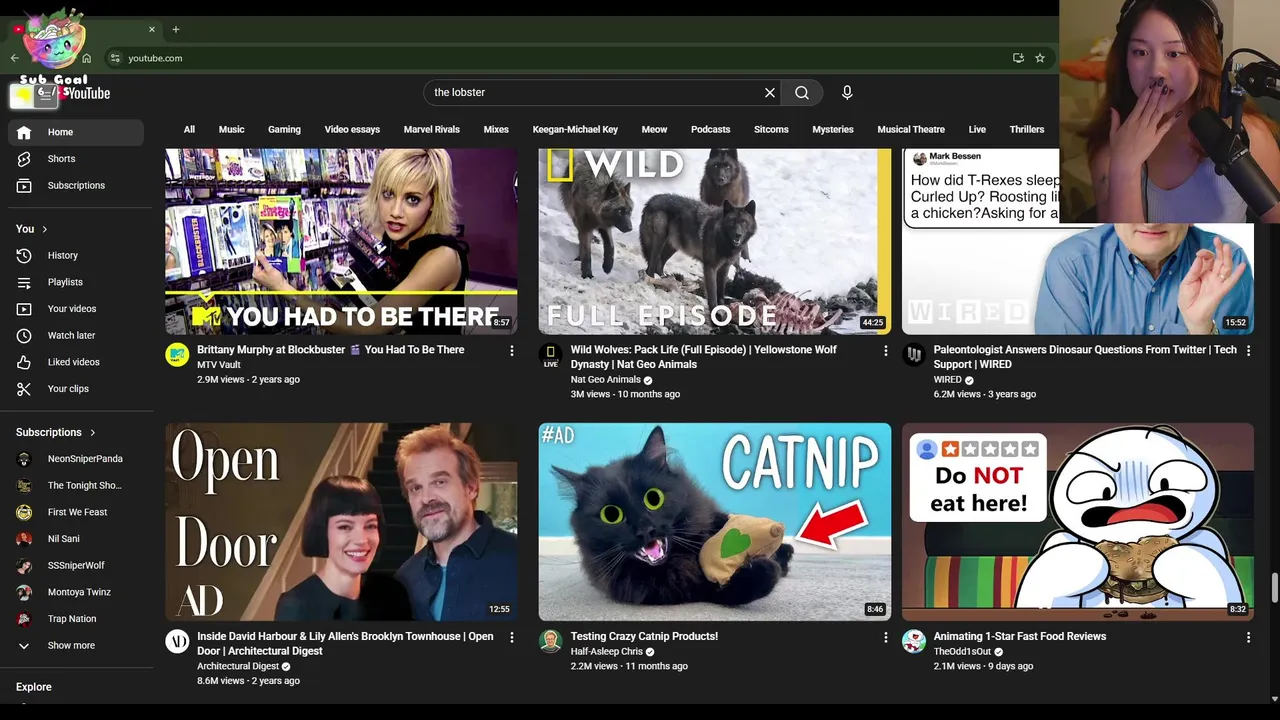
Task: Select the Music filter chip
Action: click(x=231, y=129)
